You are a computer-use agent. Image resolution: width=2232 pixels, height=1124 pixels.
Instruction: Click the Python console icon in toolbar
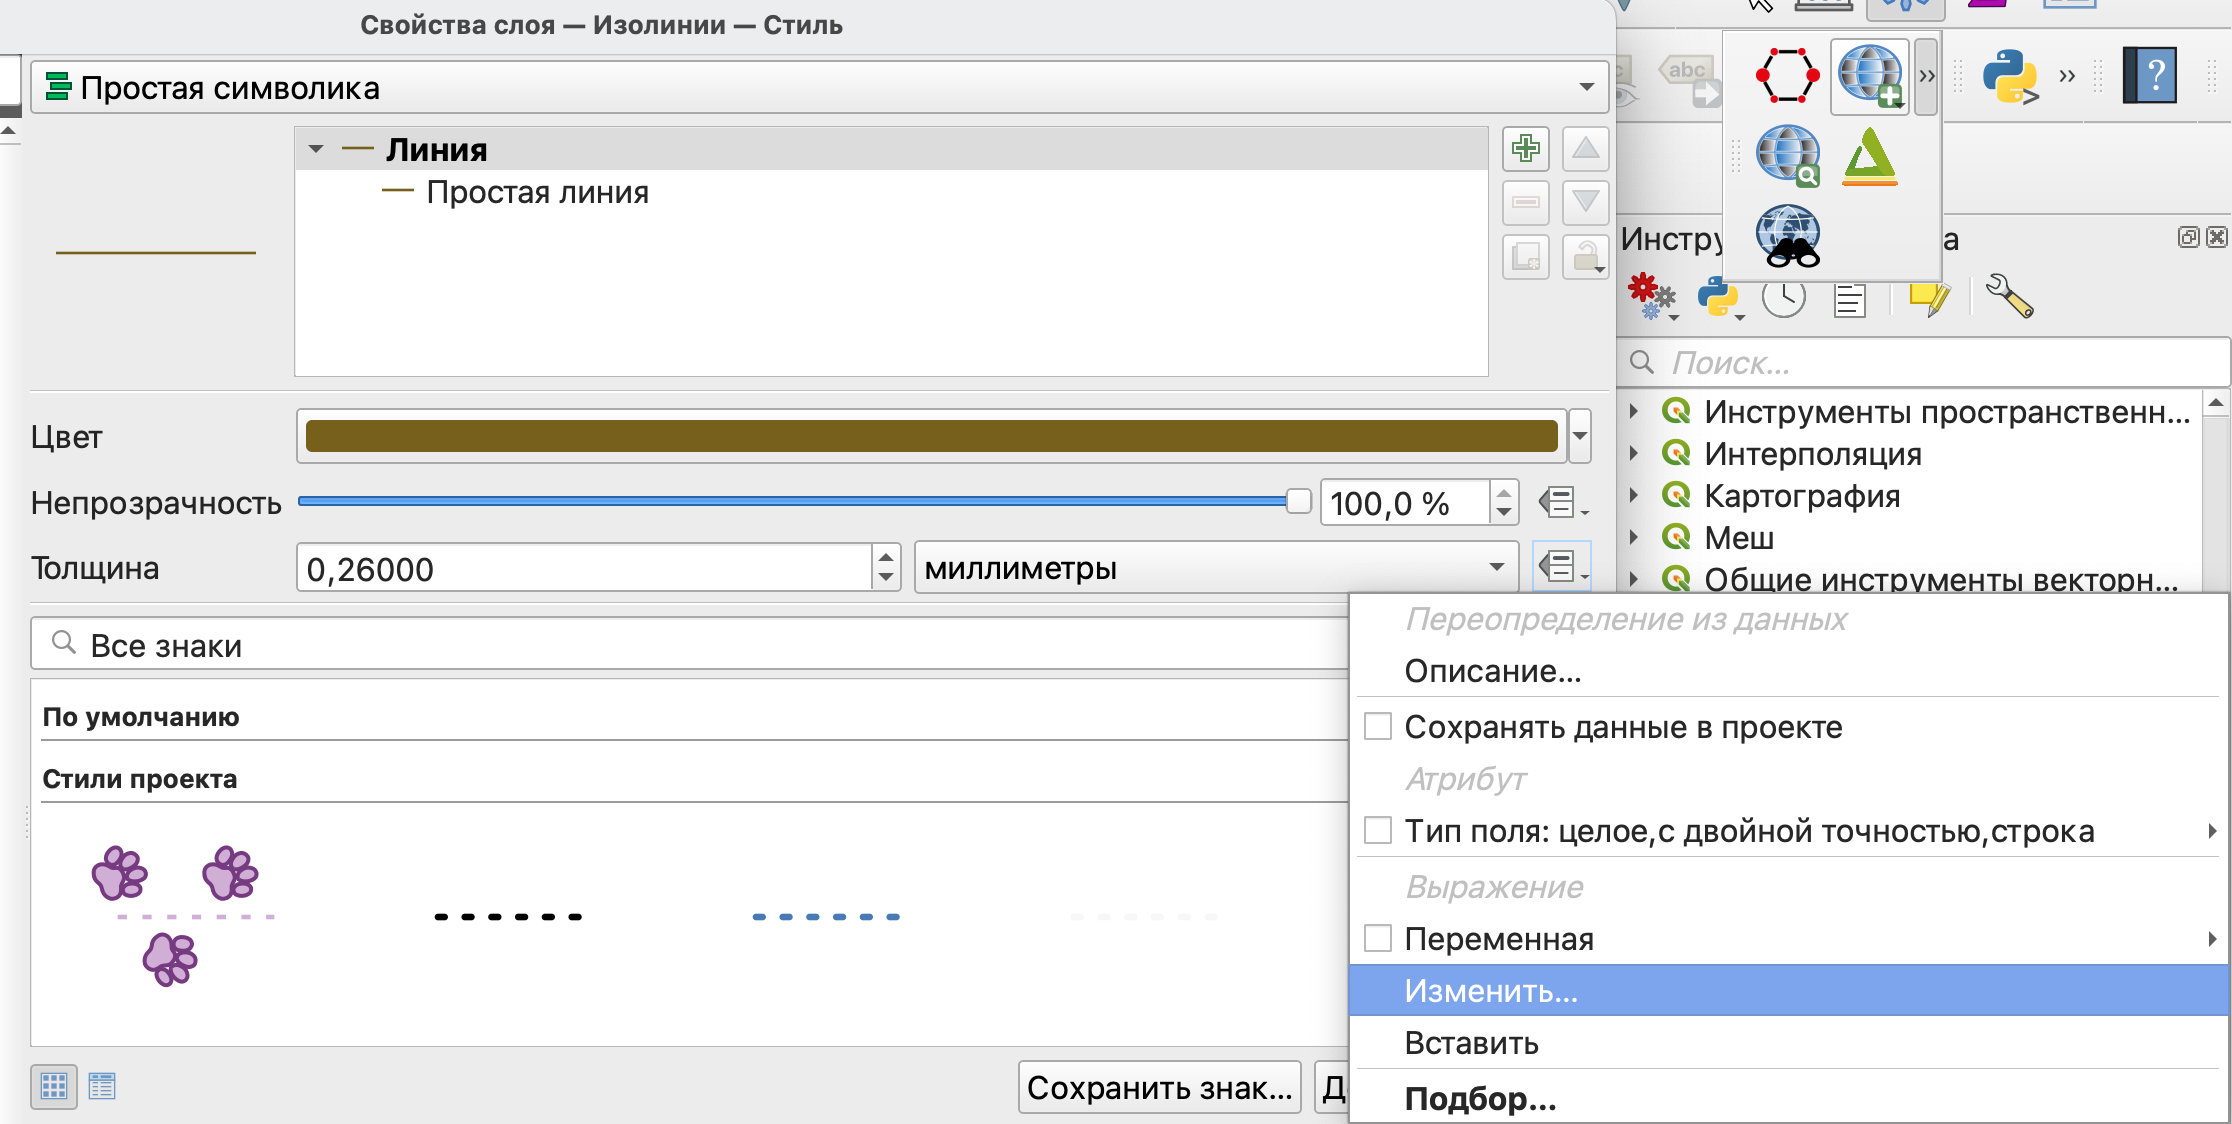pos(2009,76)
